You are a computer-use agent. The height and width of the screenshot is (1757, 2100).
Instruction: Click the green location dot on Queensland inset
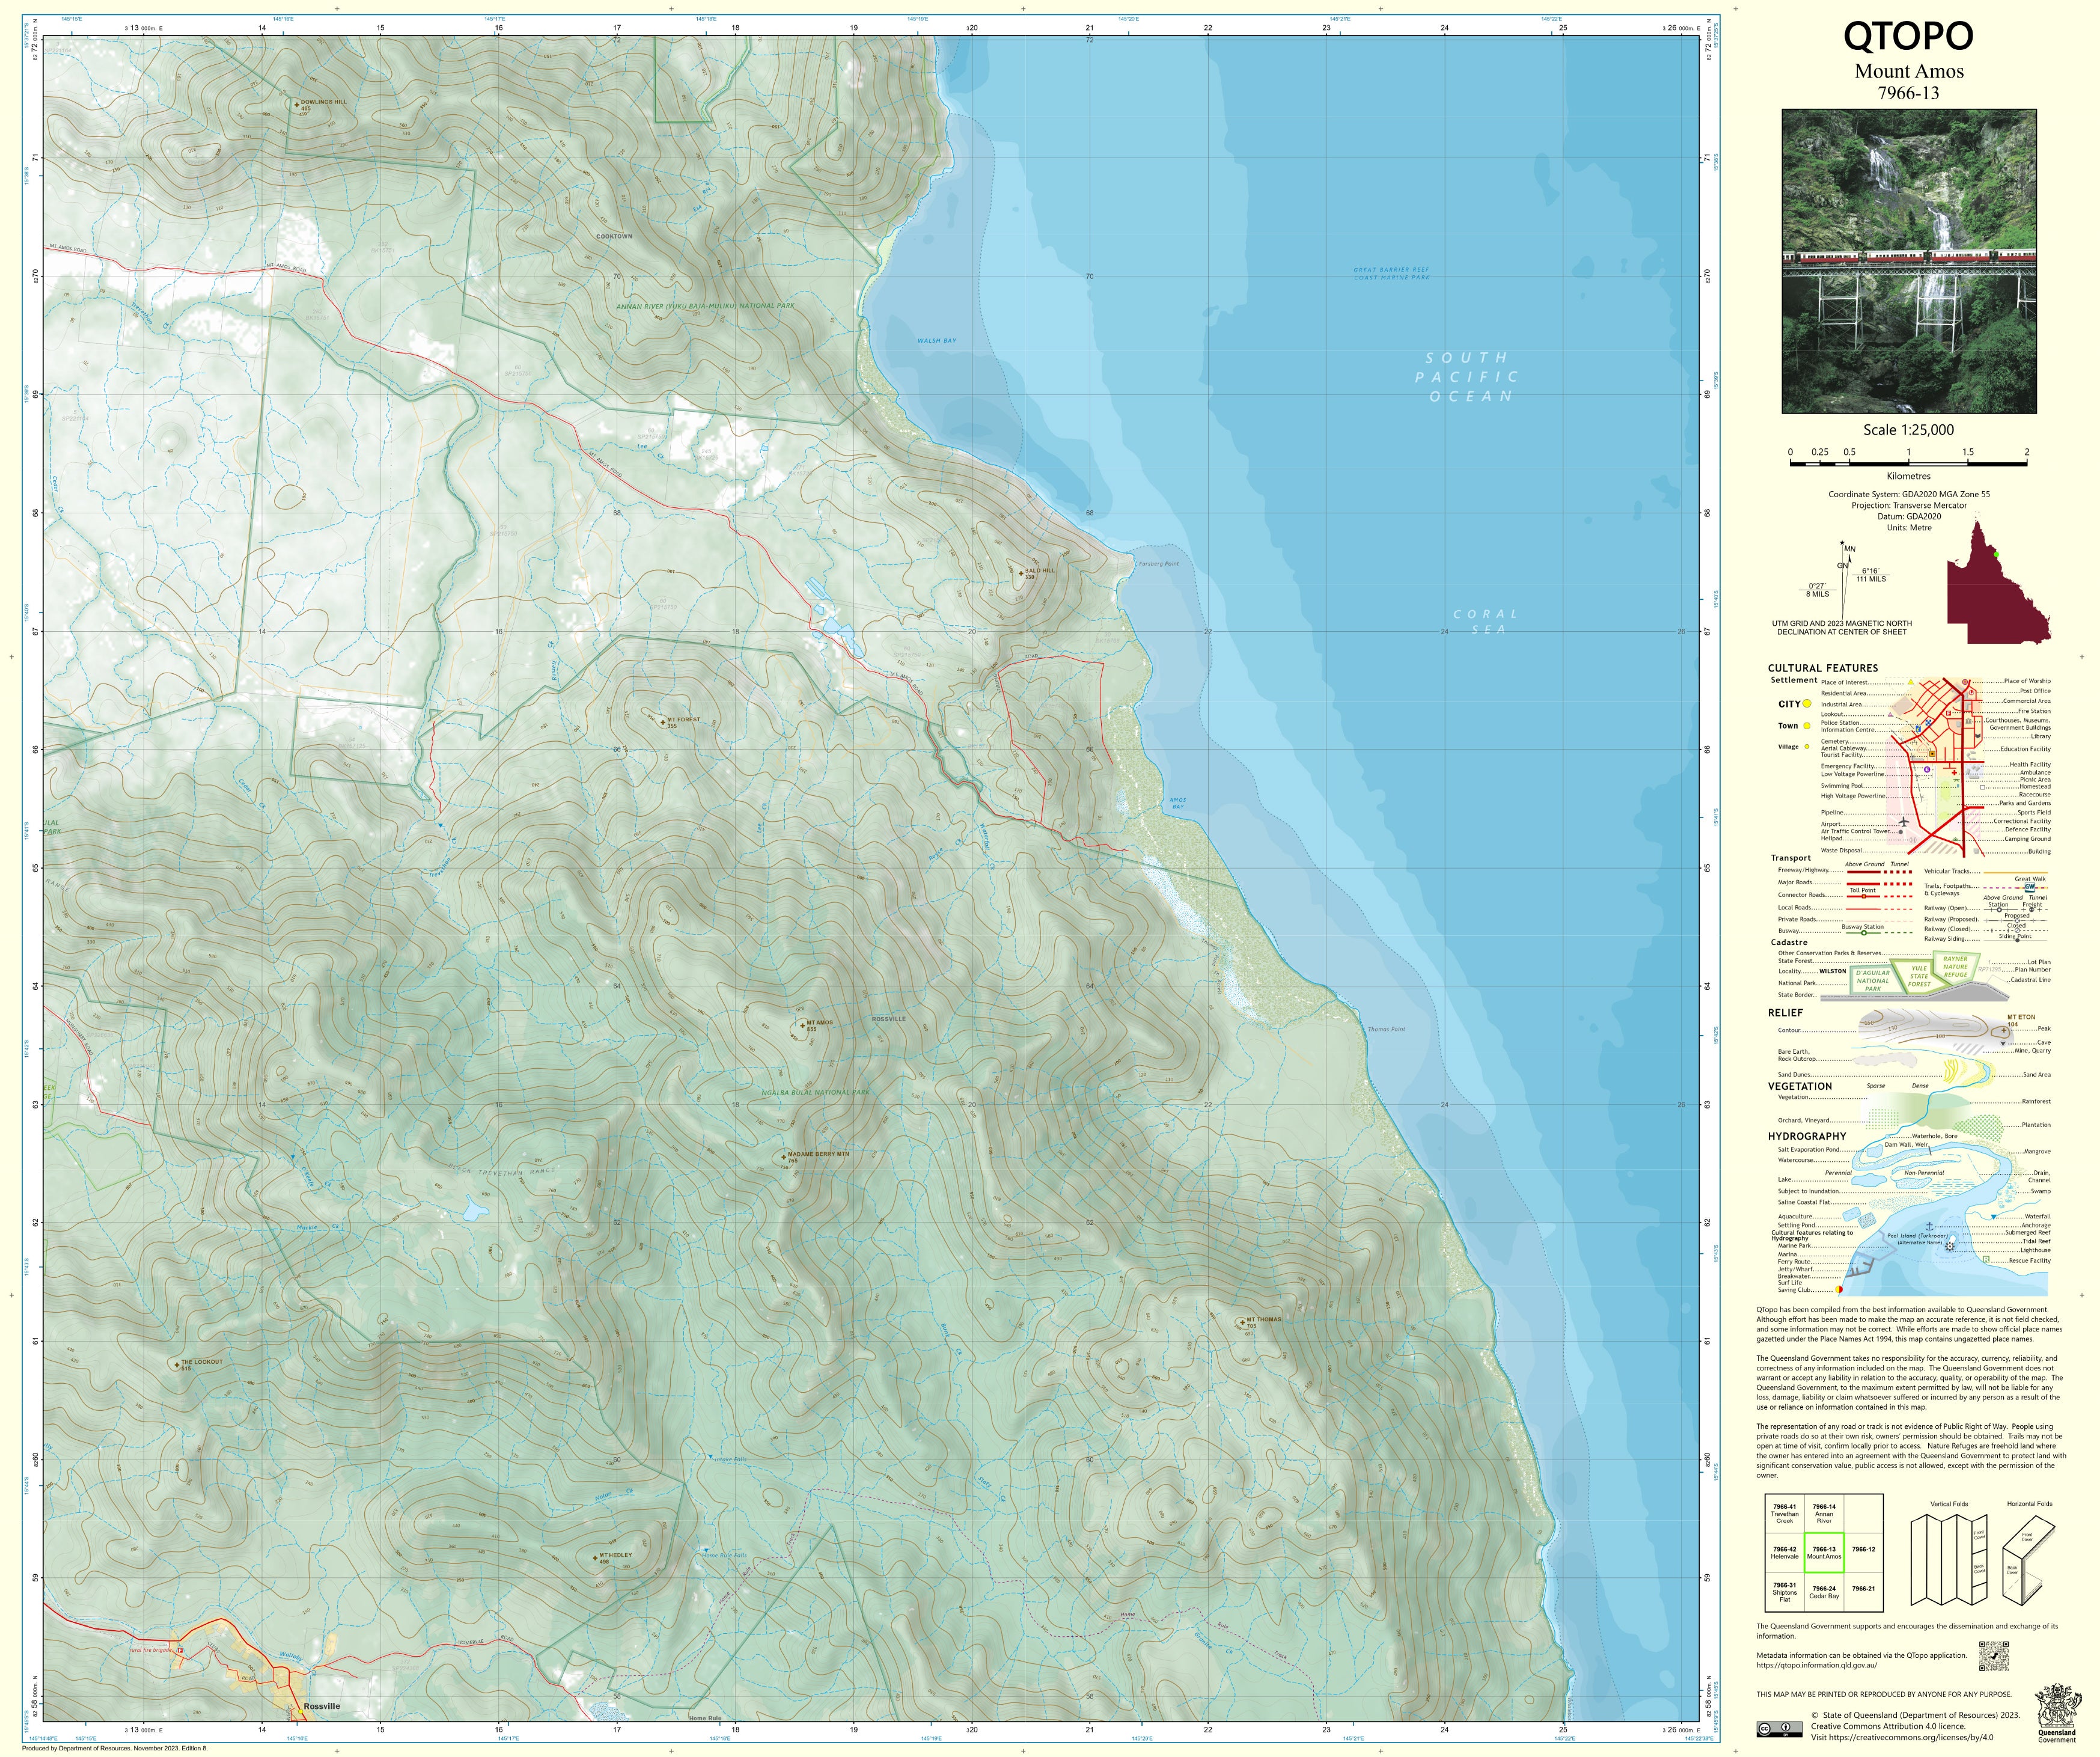(x=1995, y=554)
